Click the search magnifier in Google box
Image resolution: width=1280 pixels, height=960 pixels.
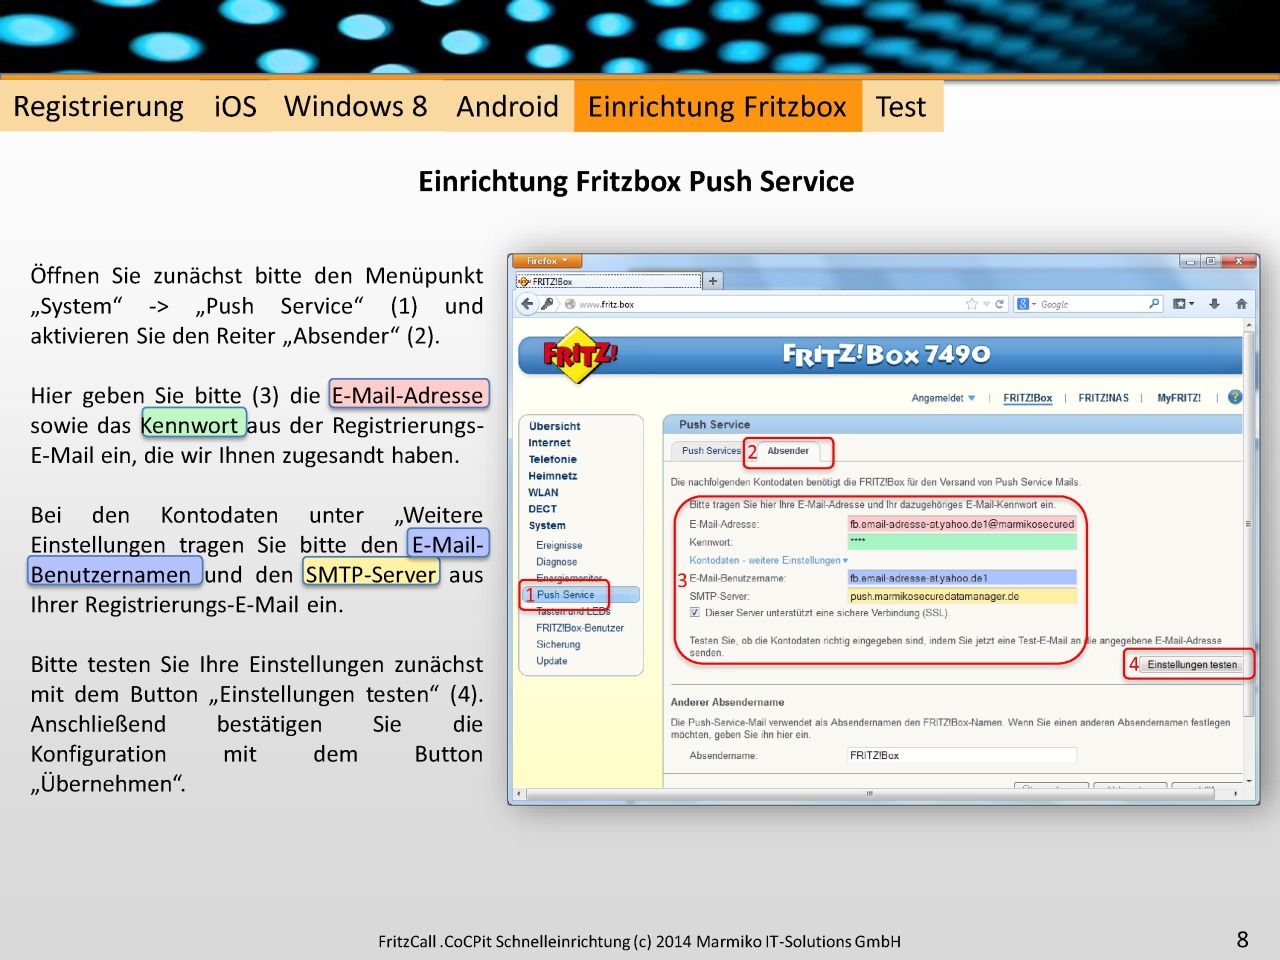[1154, 304]
